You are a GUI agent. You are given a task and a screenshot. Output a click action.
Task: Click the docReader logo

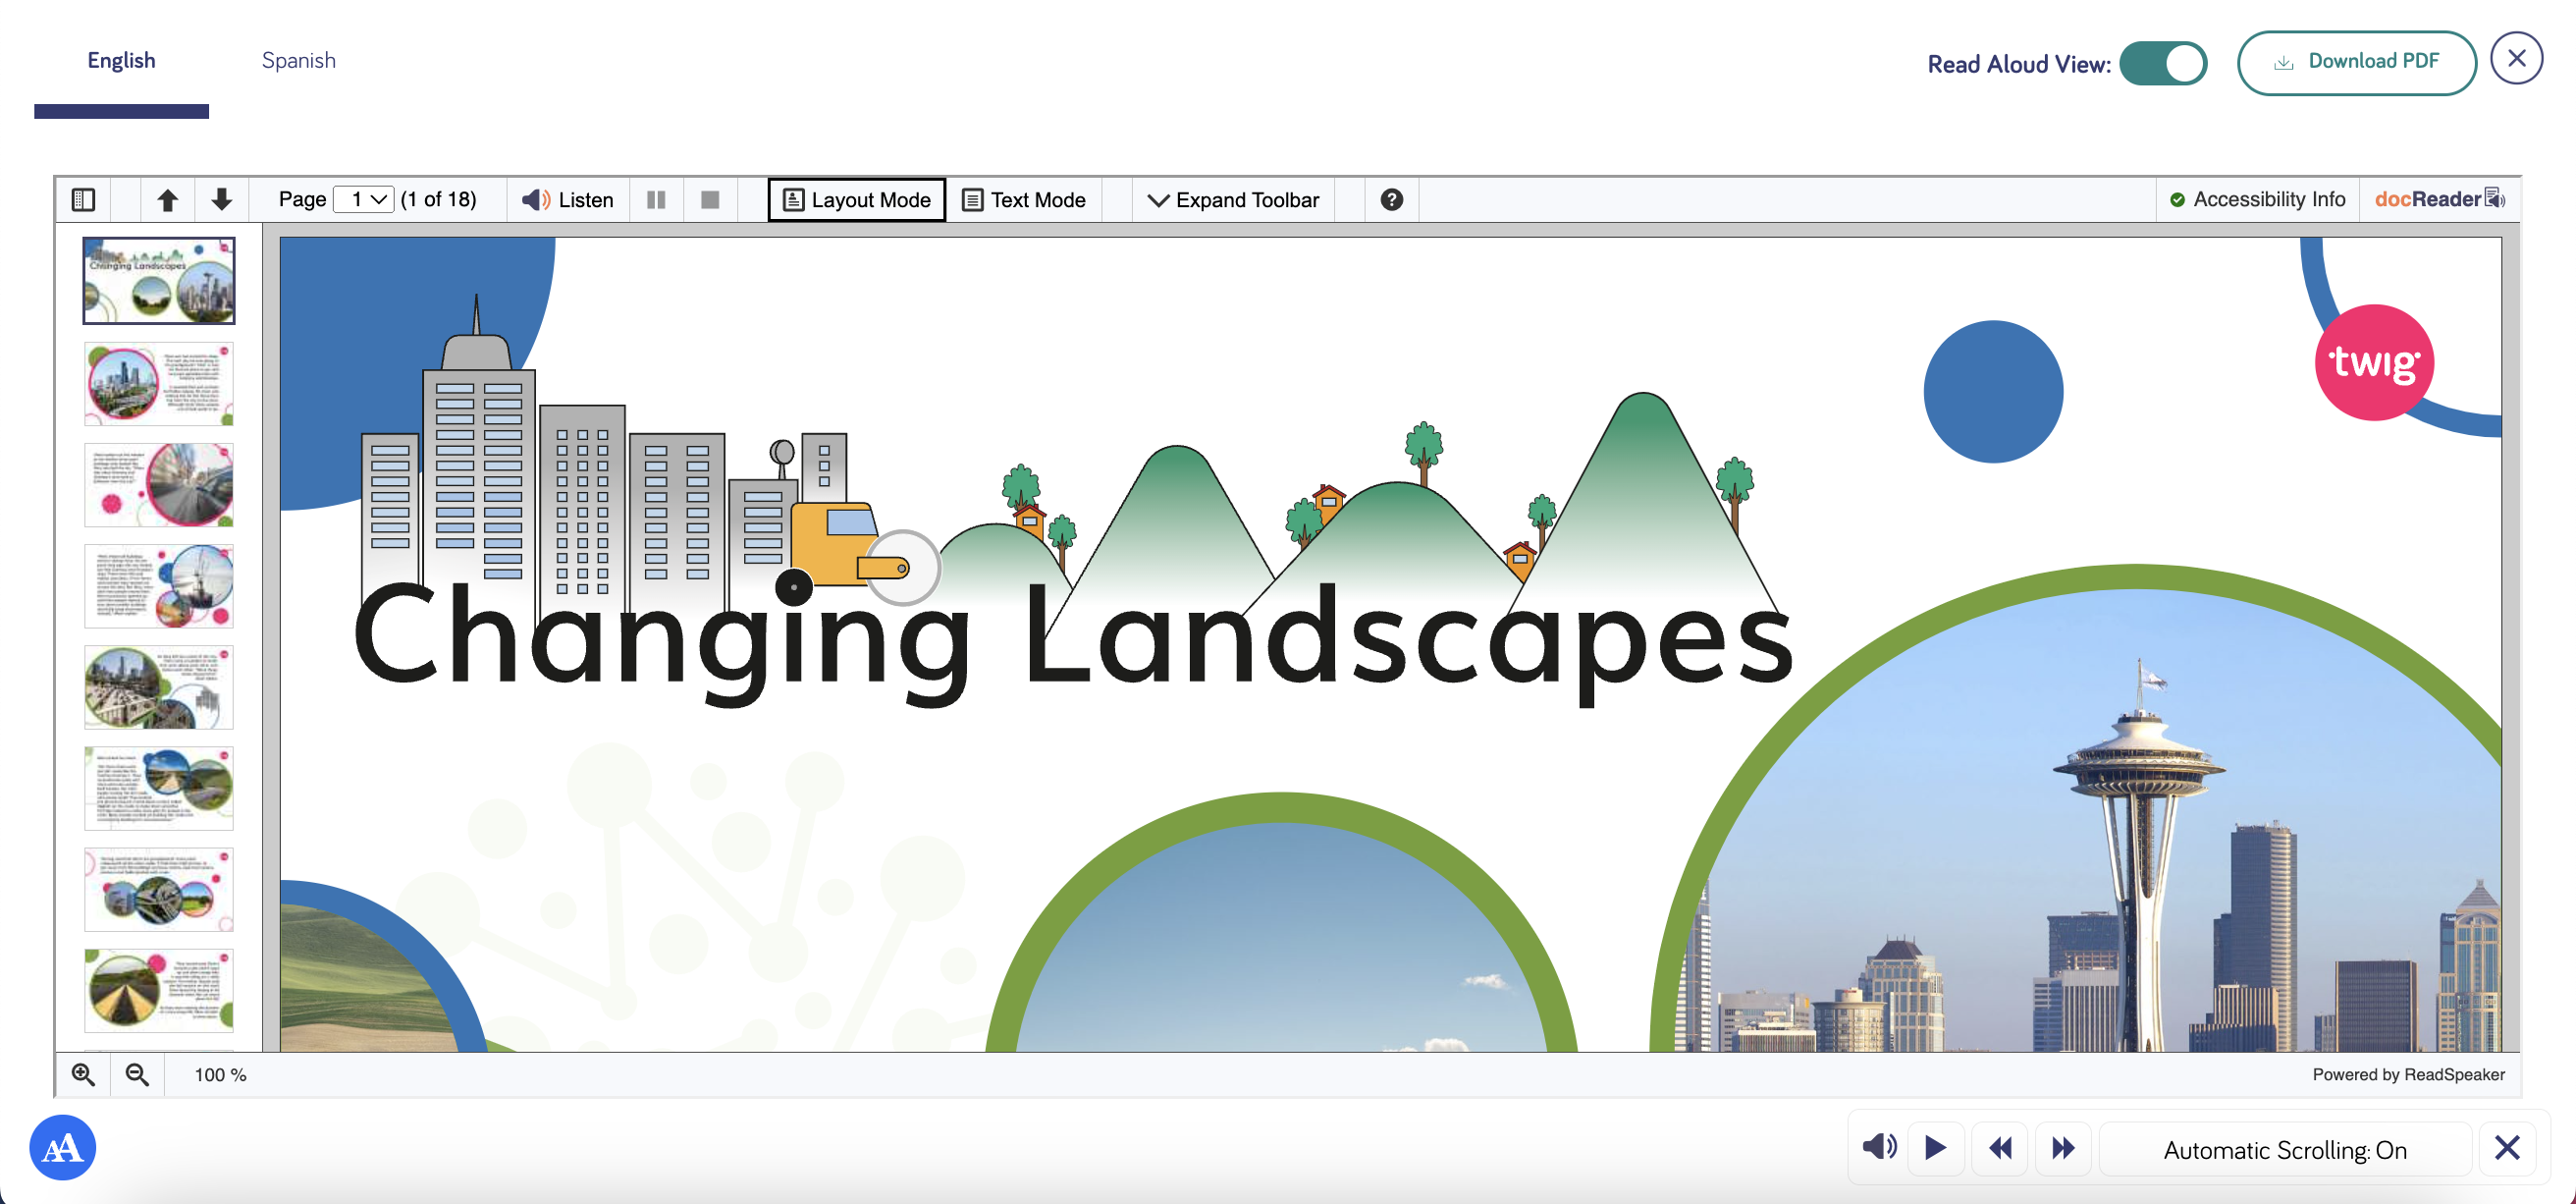[x=2439, y=199]
